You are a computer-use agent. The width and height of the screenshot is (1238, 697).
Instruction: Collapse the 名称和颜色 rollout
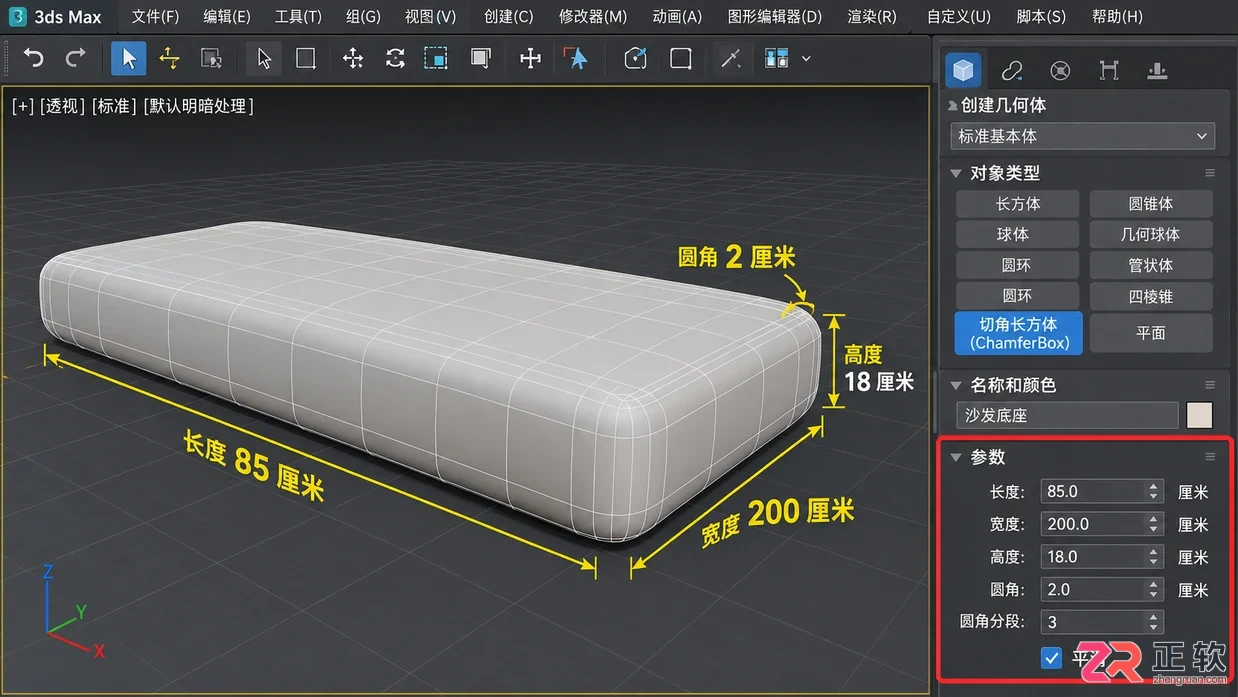956,385
